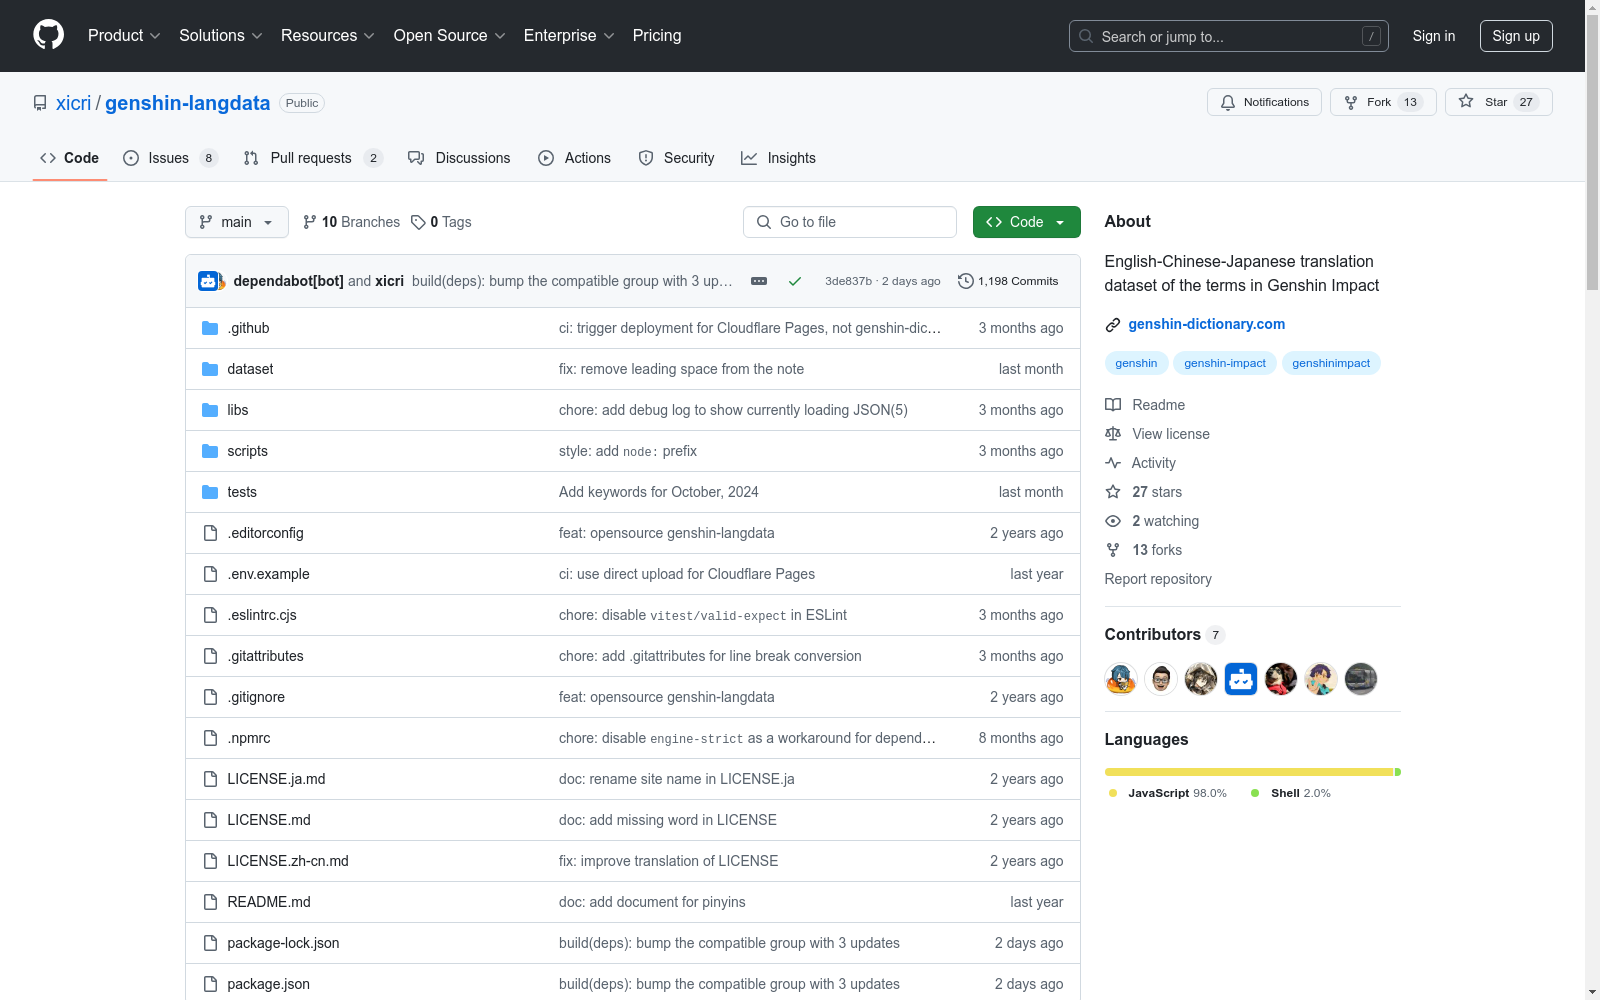This screenshot has width=1600, height=1000.
Task: Click the xicri owner link
Action: 73,103
